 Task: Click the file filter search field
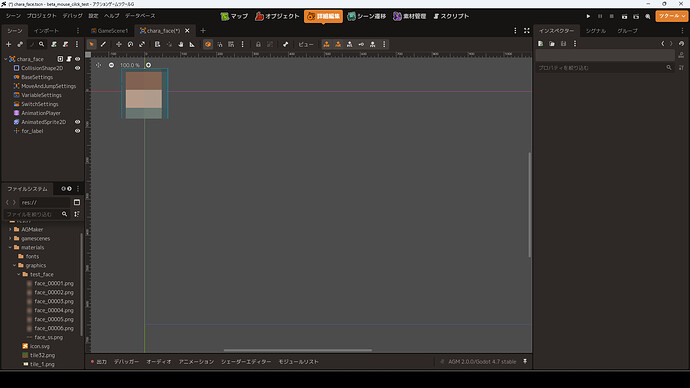click(37, 214)
